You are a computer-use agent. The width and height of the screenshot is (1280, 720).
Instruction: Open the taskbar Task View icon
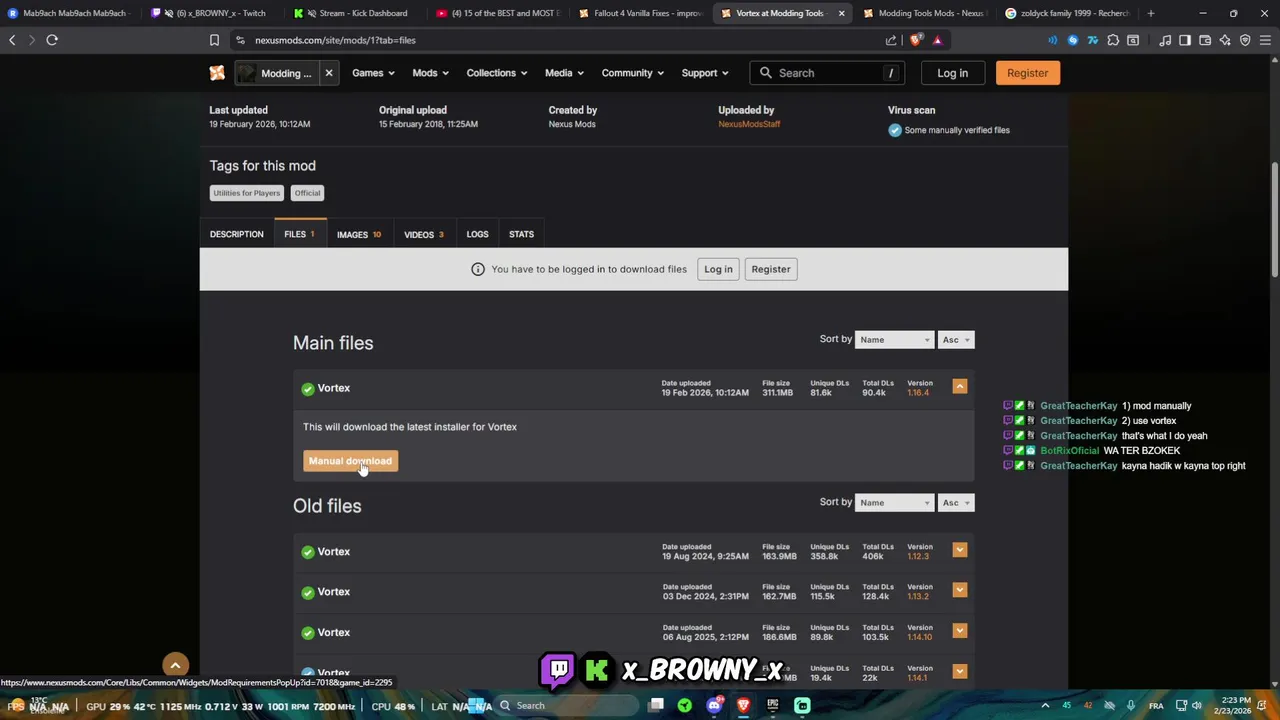[x=656, y=706]
